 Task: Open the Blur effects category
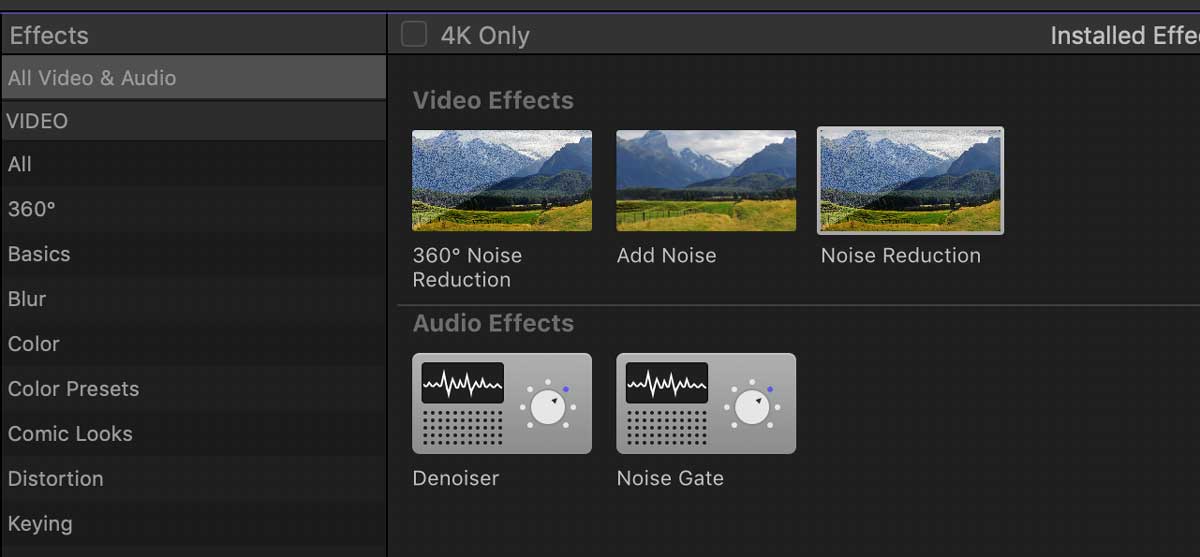pyautogui.click(x=193, y=299)
